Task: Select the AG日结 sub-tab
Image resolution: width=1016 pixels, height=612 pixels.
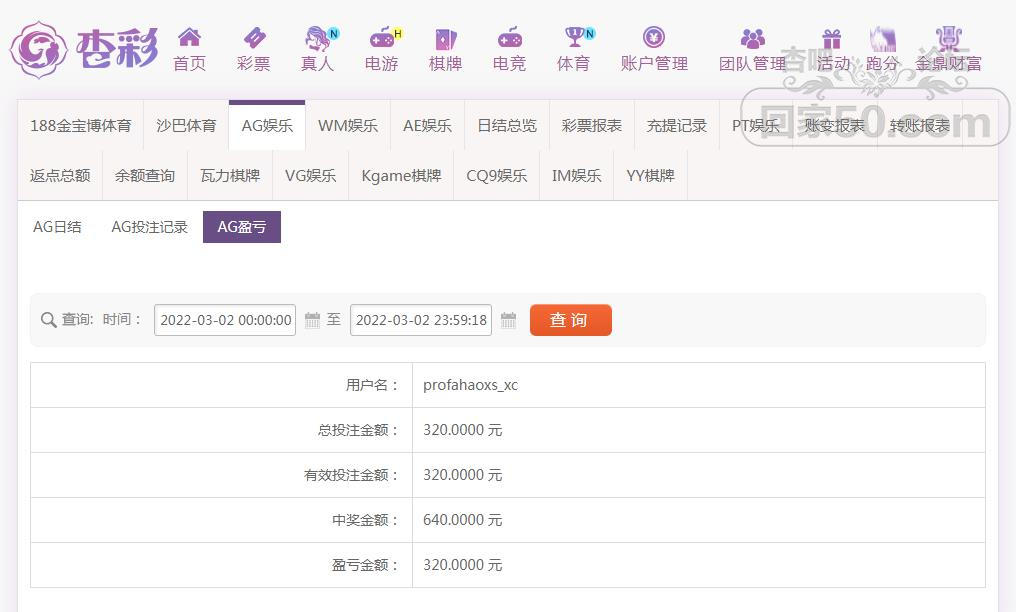Action: click(57, 227)
